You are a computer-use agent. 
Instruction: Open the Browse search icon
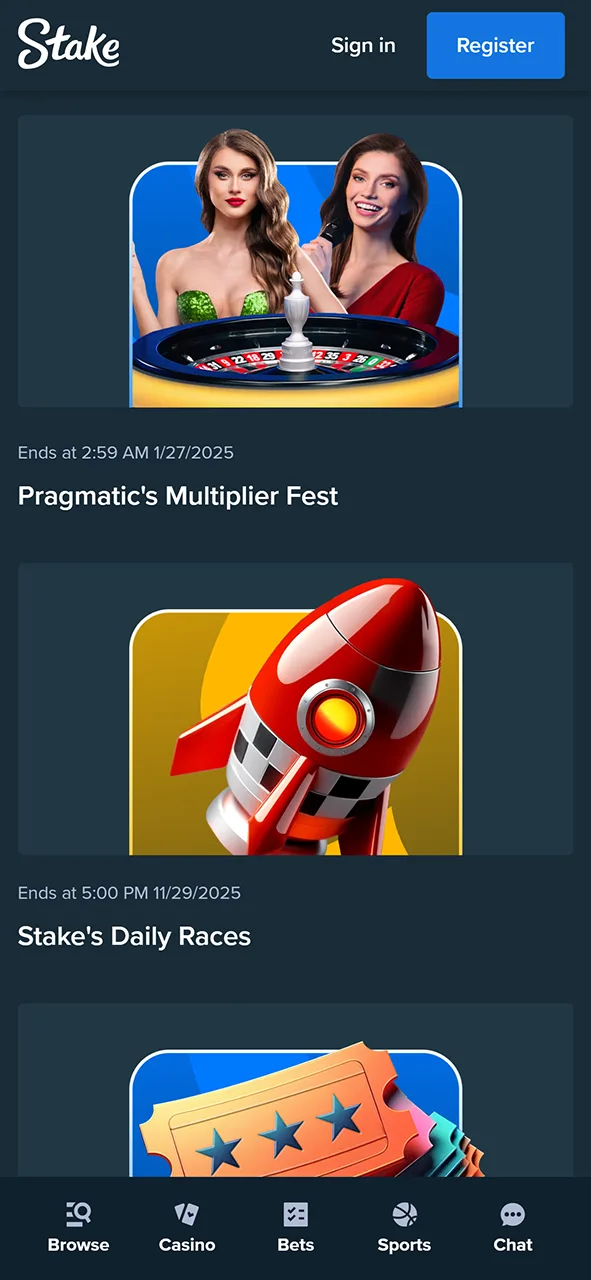point(78,1214)
